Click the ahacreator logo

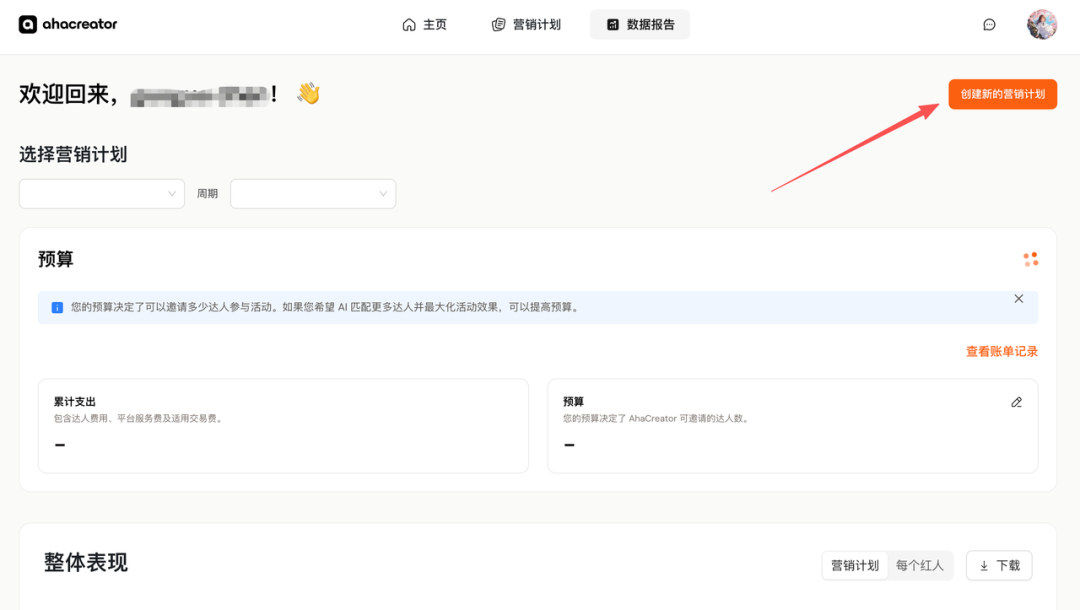click(x=68, y=24)
